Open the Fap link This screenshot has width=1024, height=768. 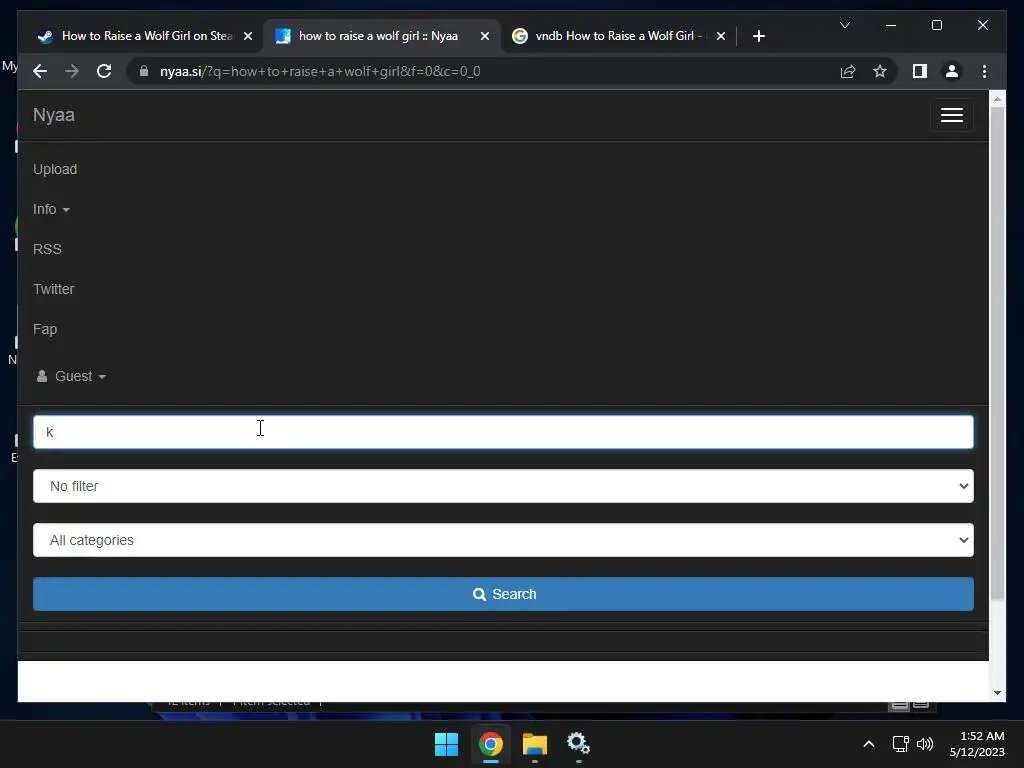click(45, 329)
